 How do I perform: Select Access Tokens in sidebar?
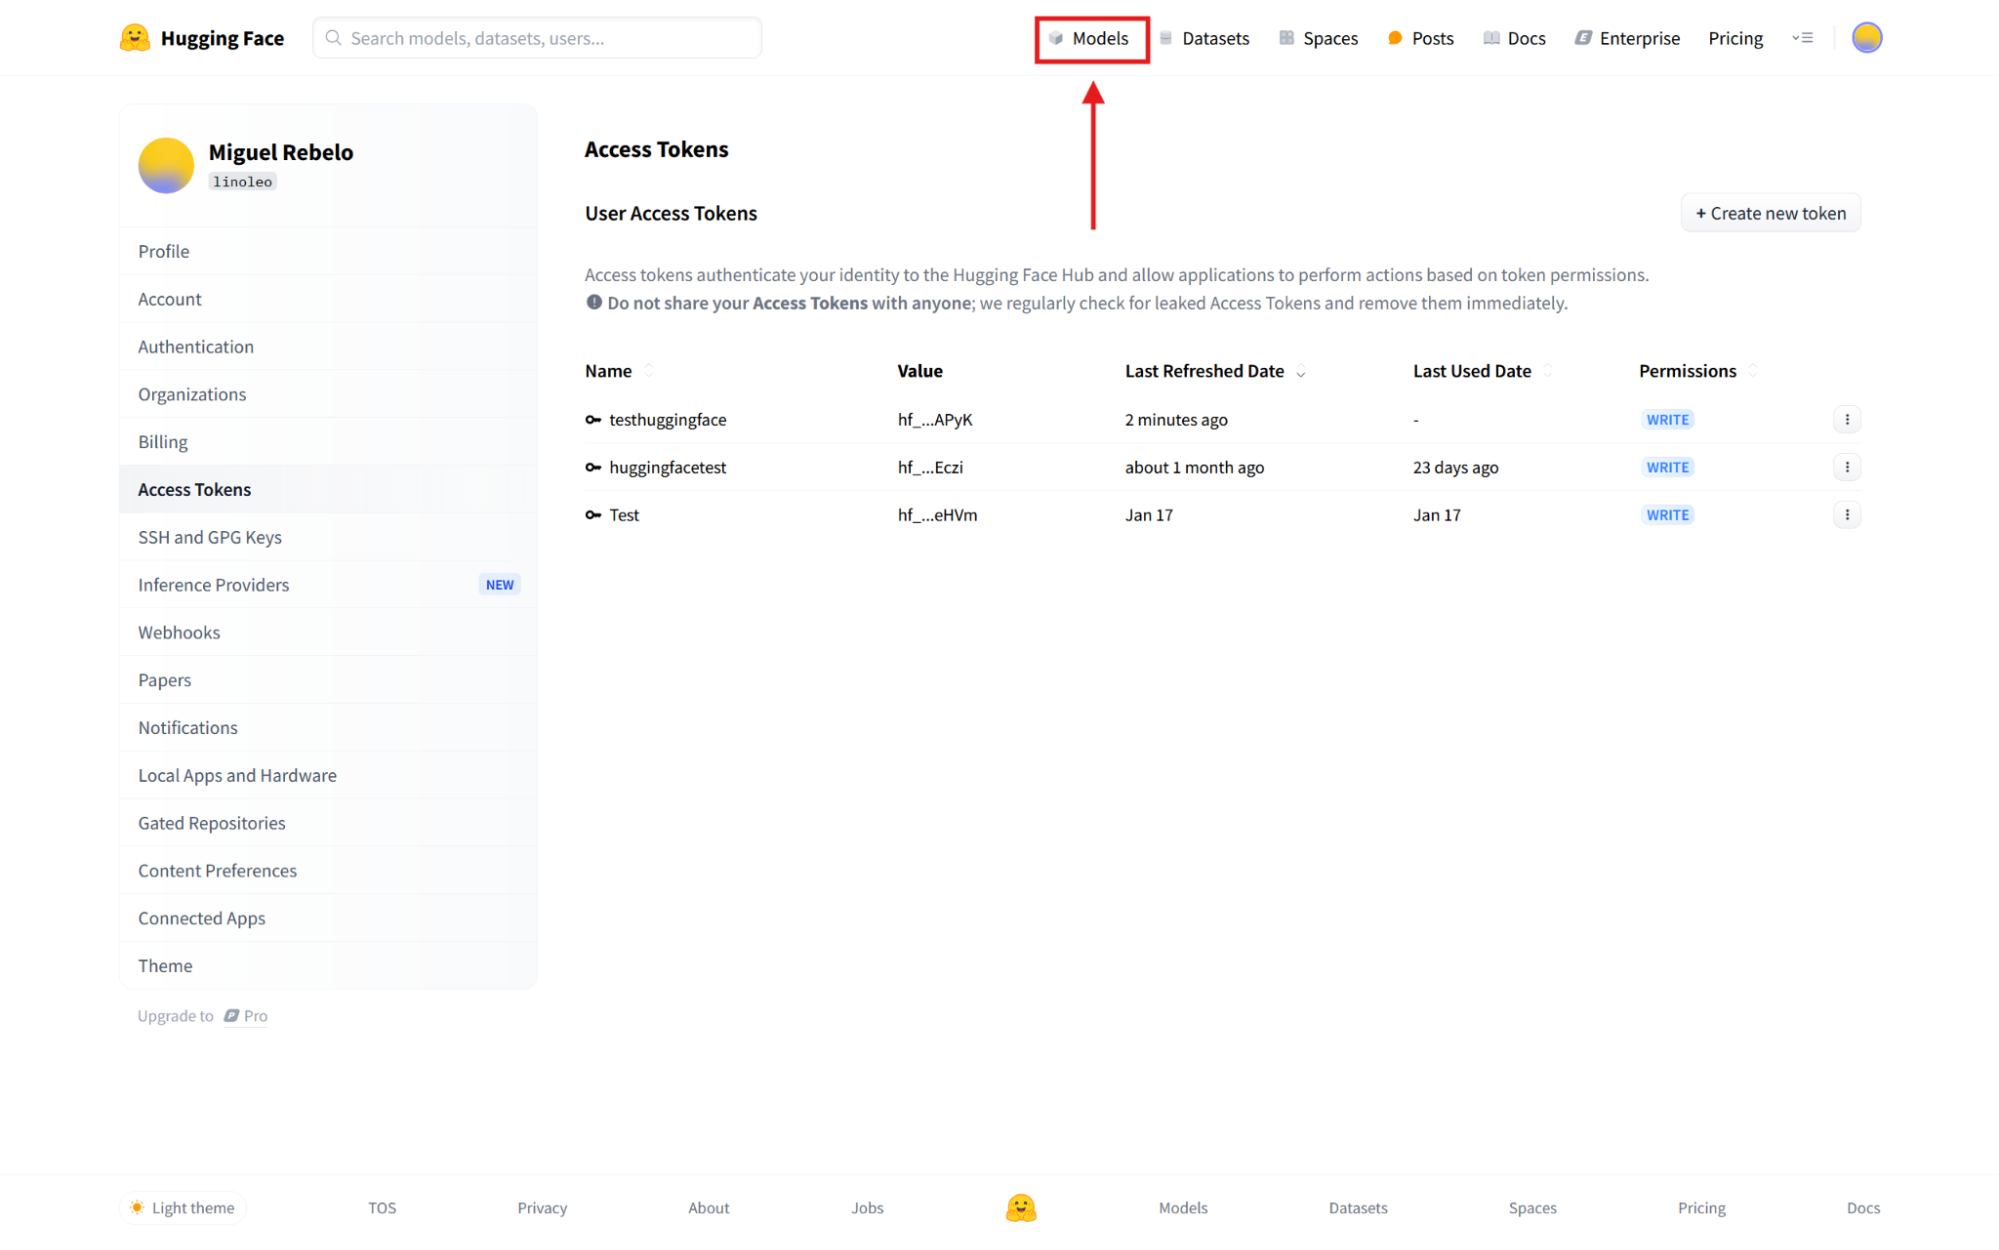328,489
